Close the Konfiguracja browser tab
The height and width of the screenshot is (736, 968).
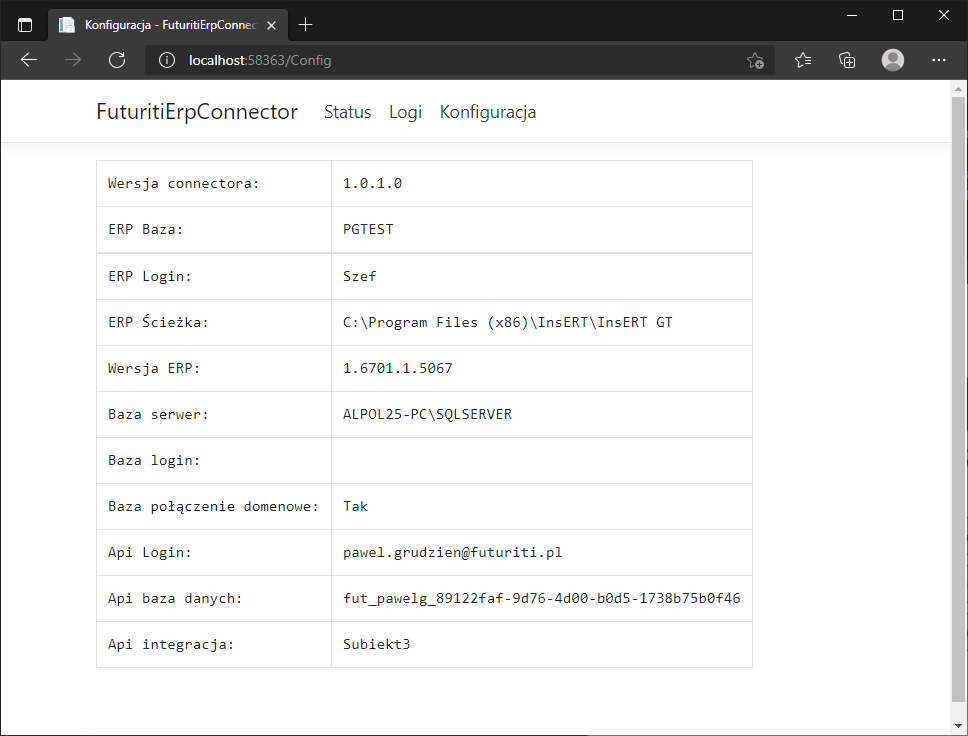pyautogui.click(x=274, y=25)
